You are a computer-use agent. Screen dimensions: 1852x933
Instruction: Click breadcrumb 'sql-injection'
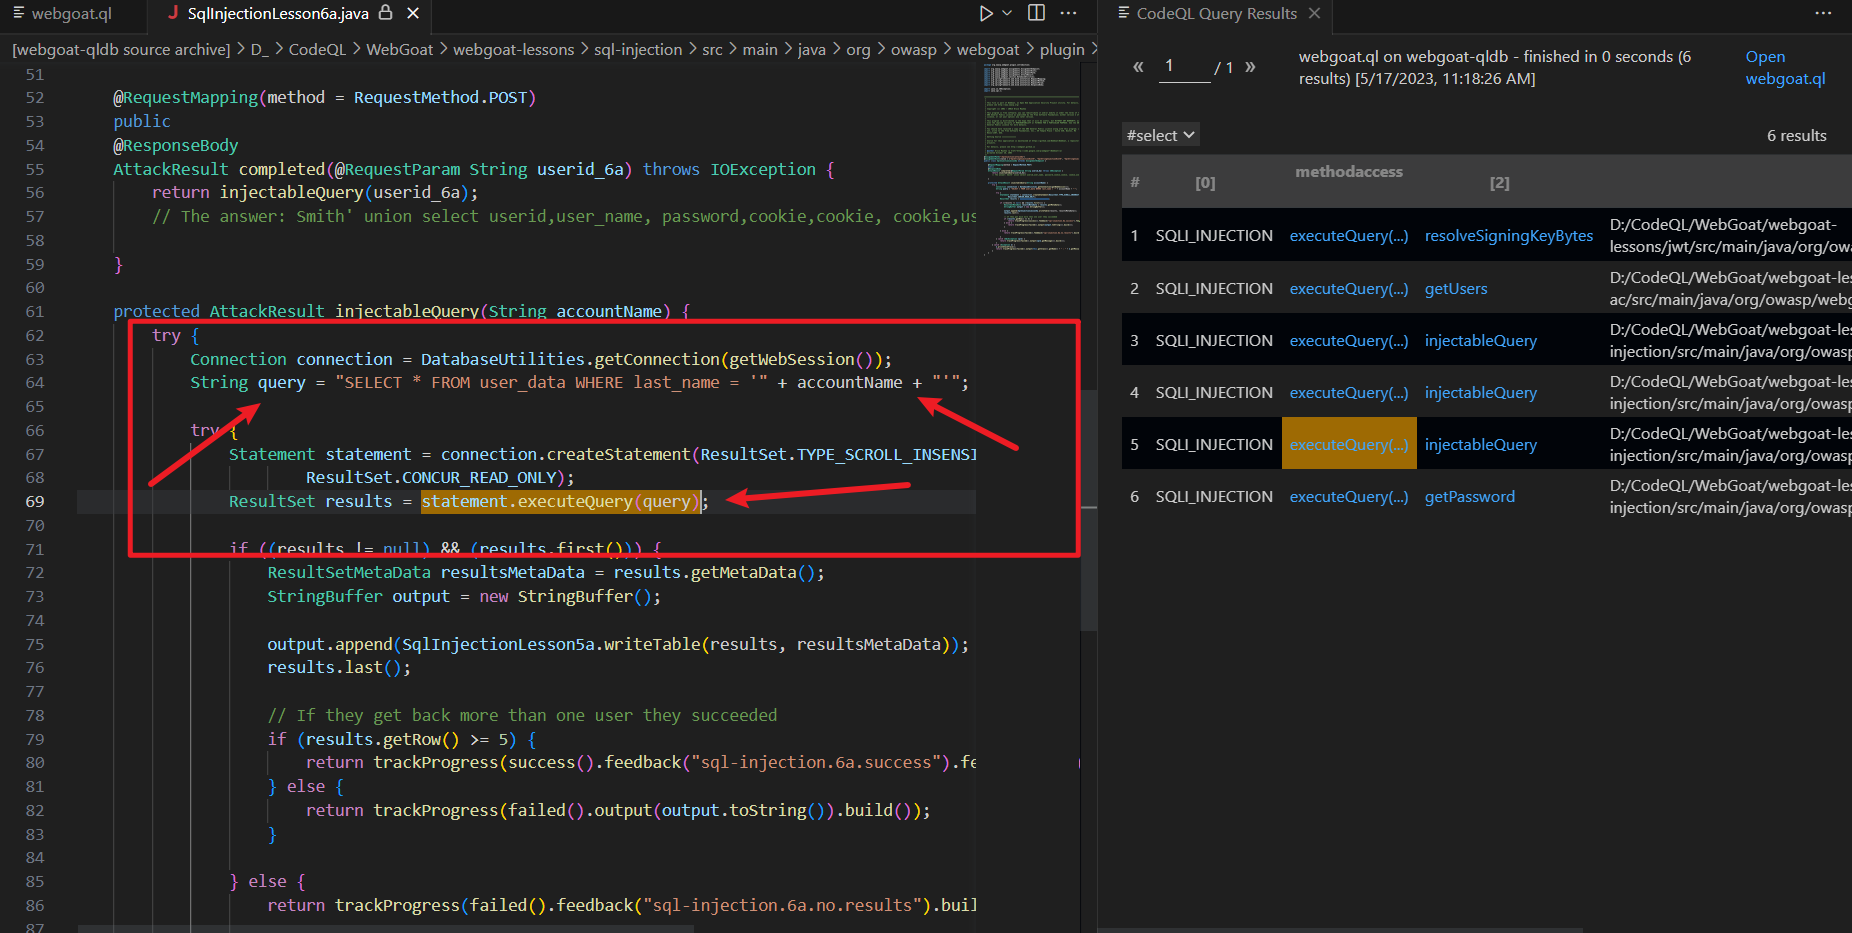pyautogui.click(x=638, y=49)
